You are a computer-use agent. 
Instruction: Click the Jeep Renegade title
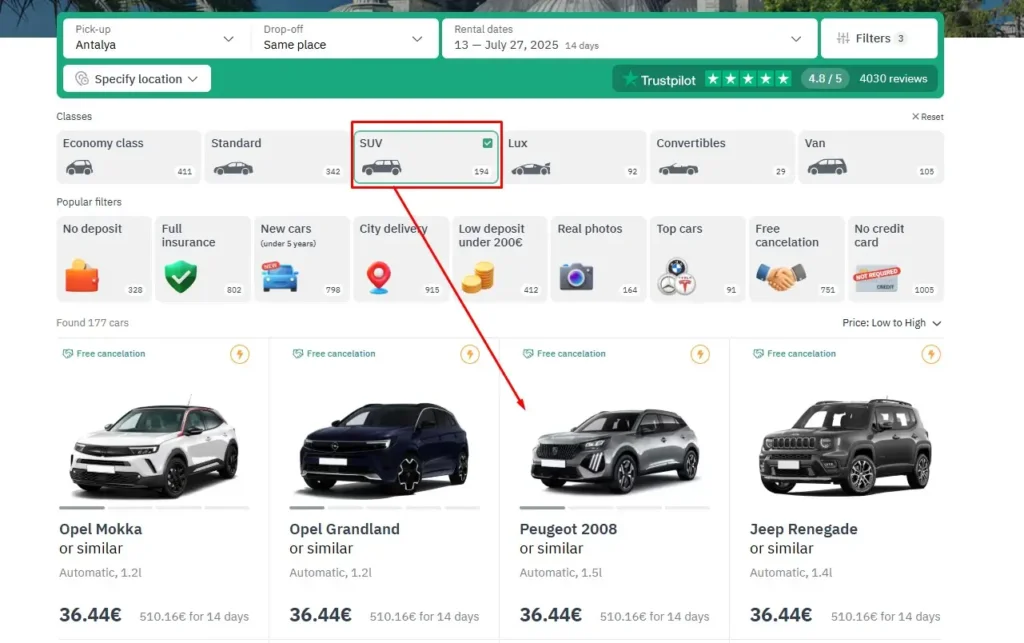(x=803, y=529)
